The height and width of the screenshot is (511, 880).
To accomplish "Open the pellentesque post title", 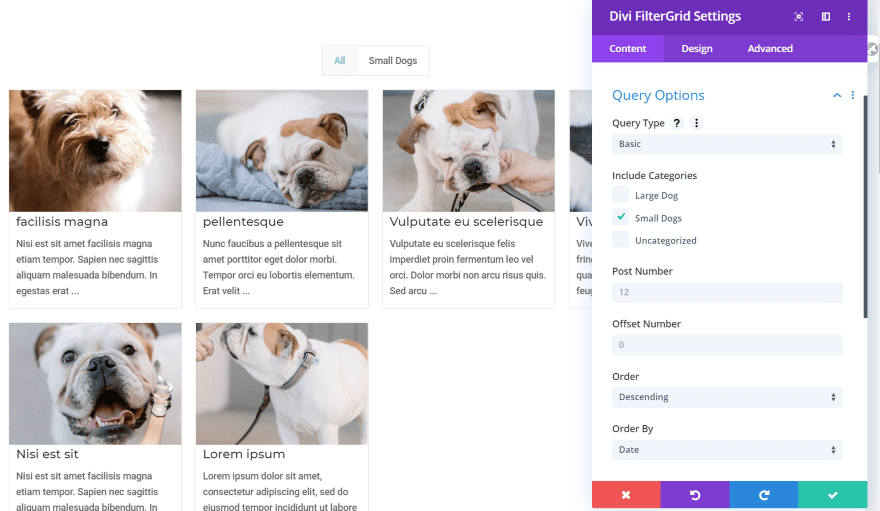I will pos(243,222).
